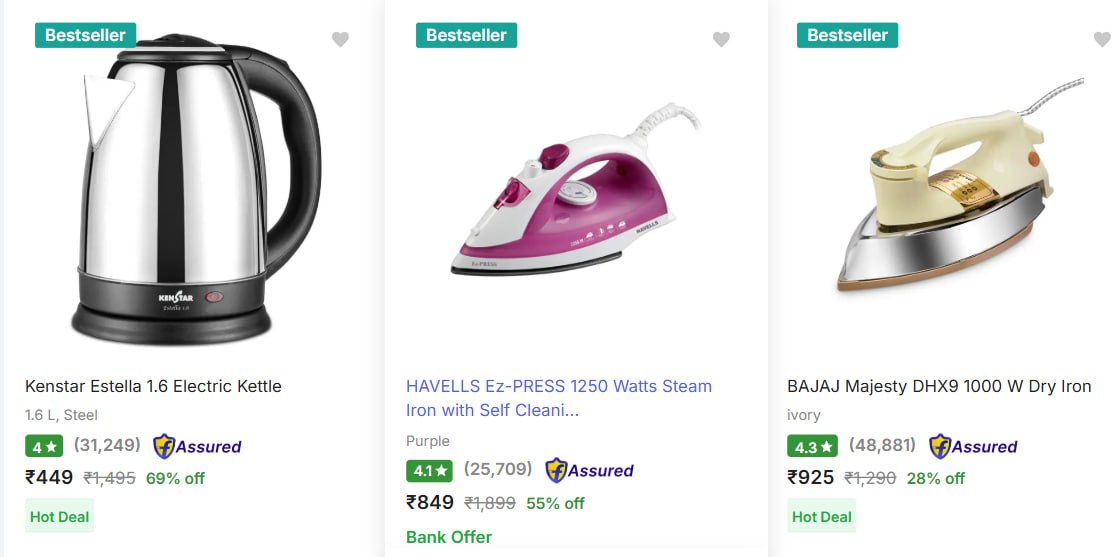
Task: Click the 4 star rating badge on kettle
Action: [44, 447]
